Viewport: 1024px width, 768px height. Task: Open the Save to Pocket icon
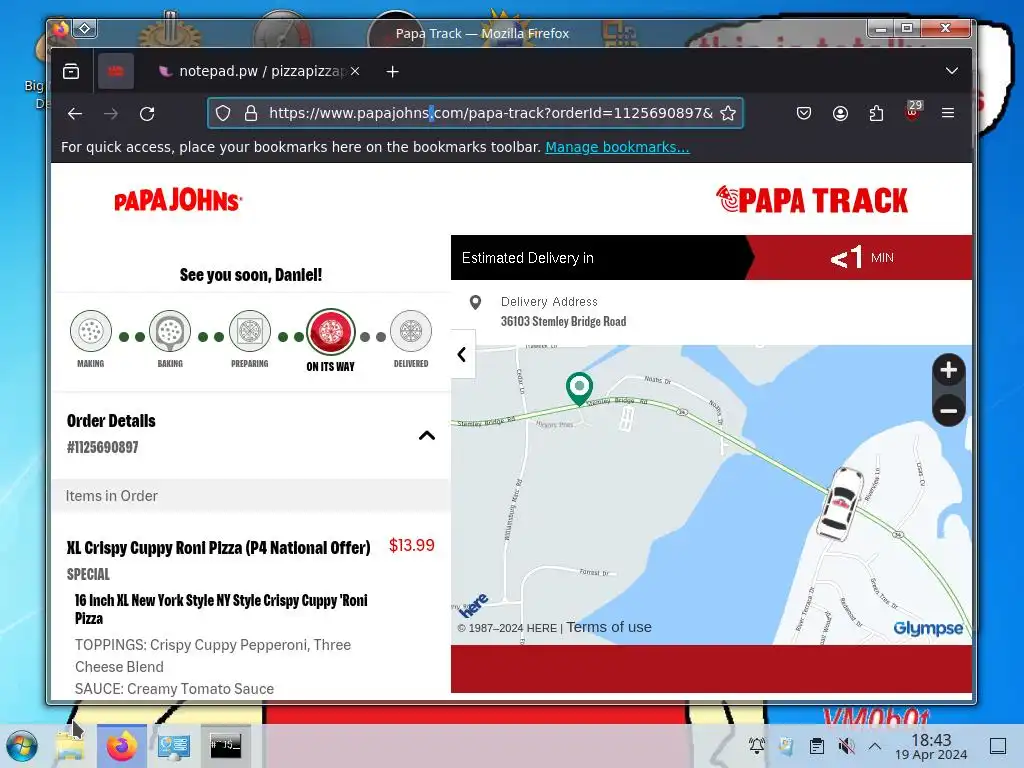pyautogui.click(x=804, y=113)
